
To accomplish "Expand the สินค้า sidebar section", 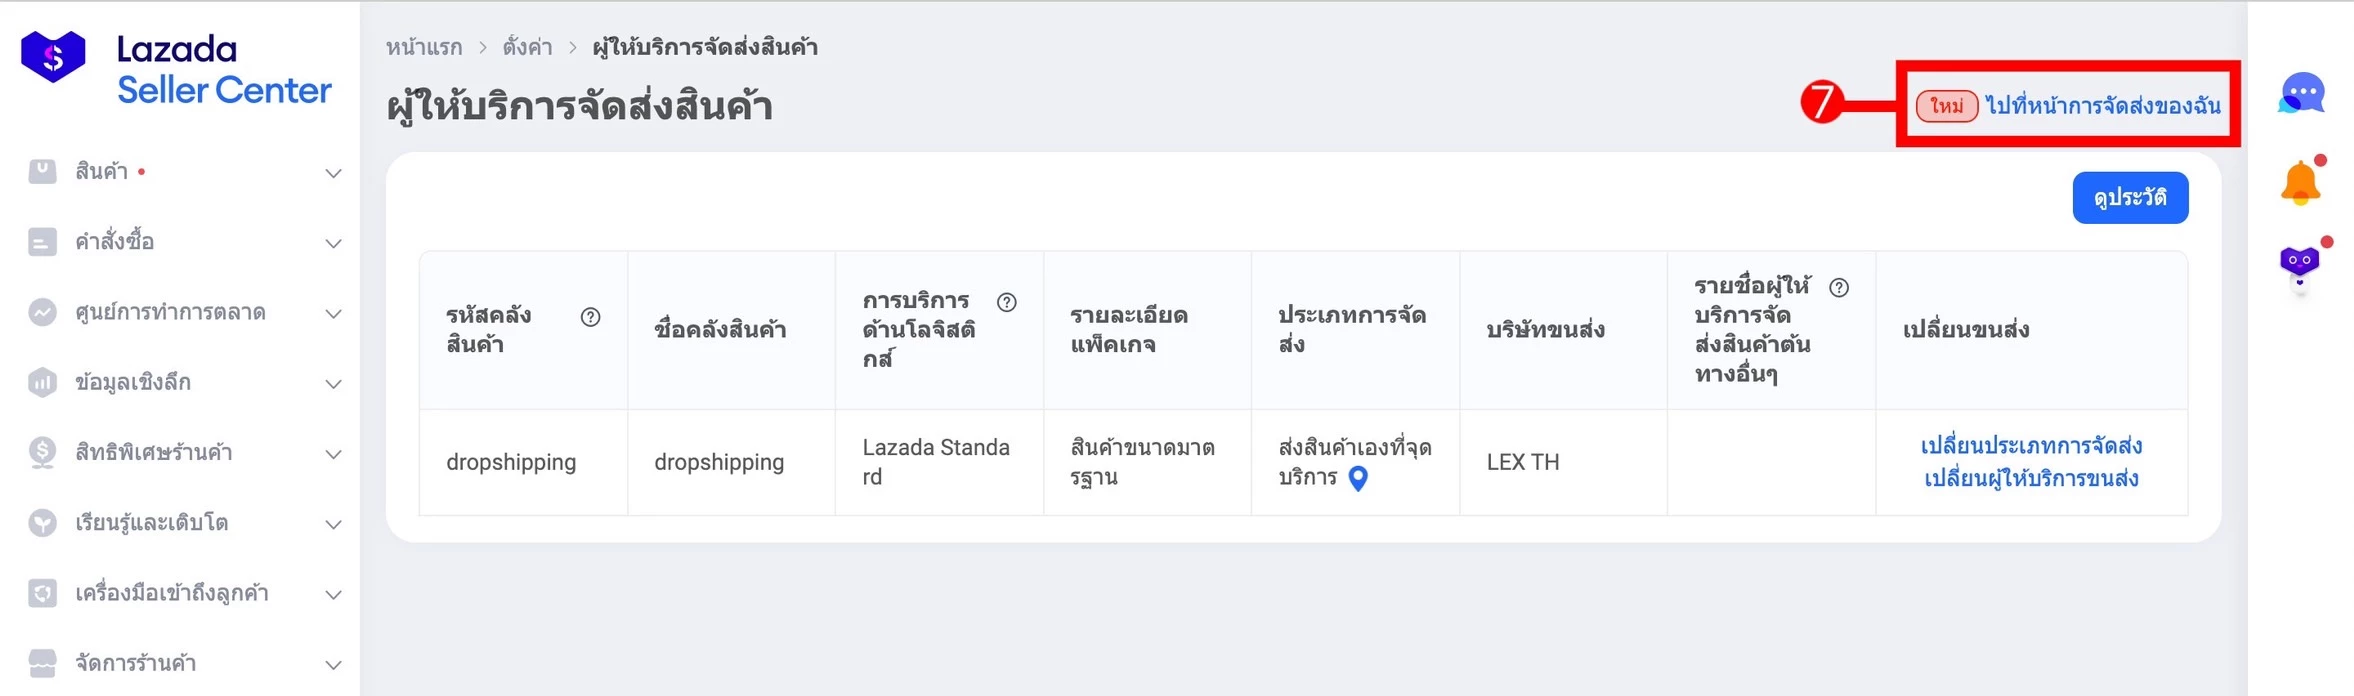I will pos(333,172).
